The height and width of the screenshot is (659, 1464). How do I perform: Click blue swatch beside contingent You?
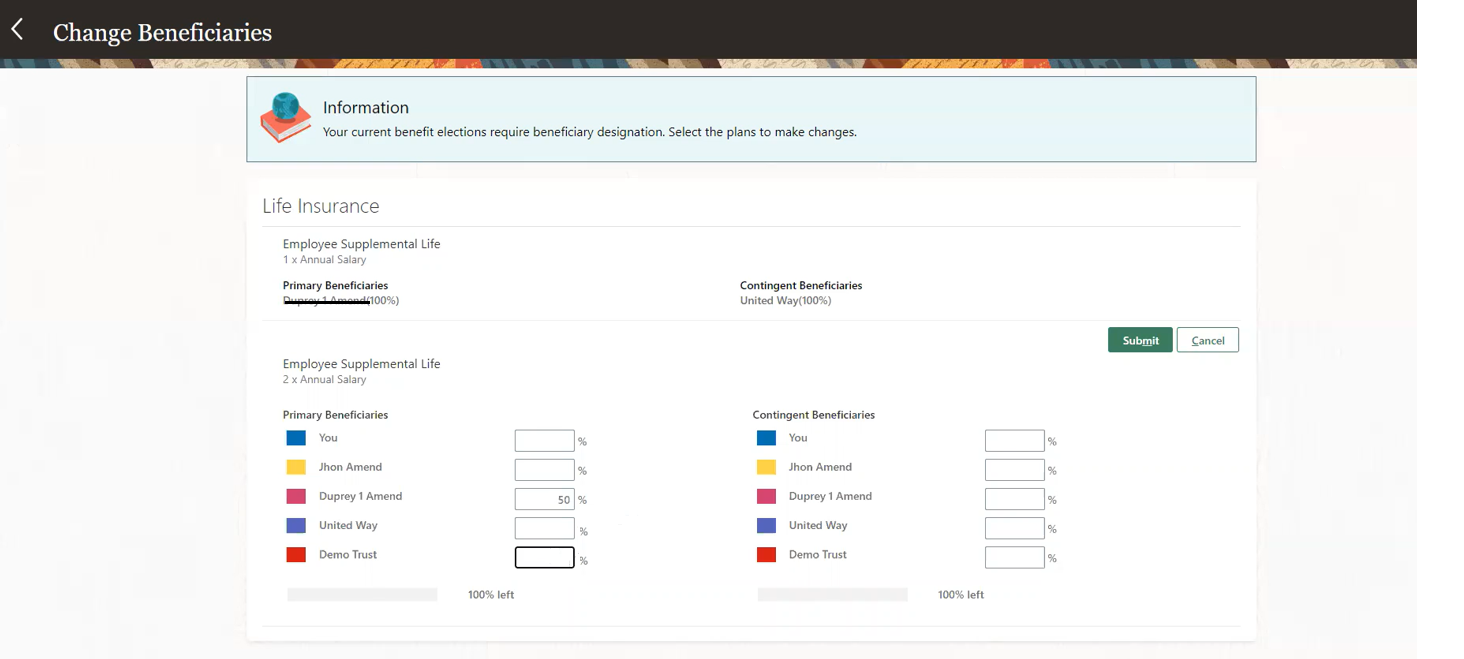coord(766,438)
